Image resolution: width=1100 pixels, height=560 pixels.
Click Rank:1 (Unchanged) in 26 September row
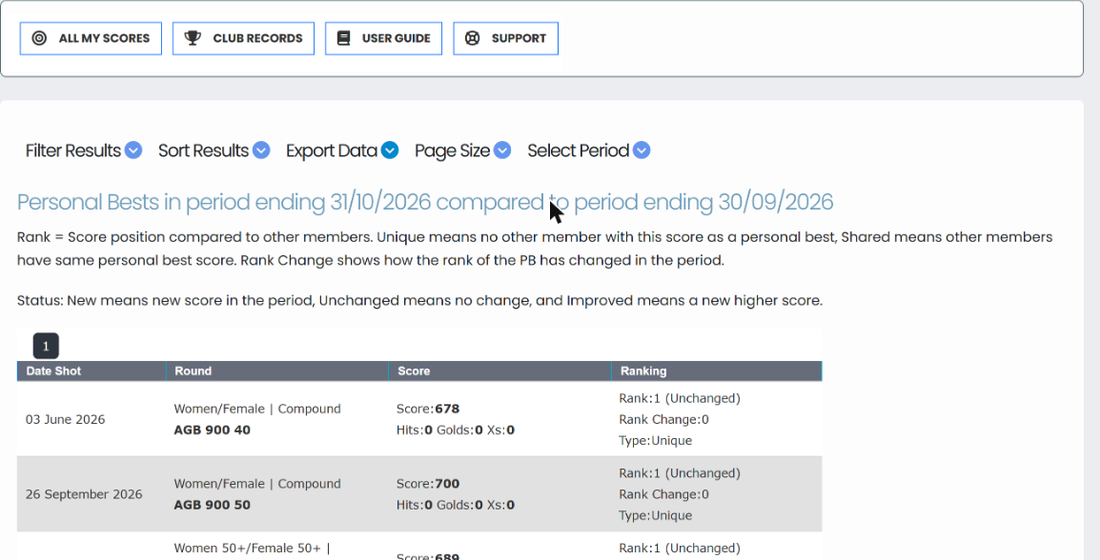[679, 474]
